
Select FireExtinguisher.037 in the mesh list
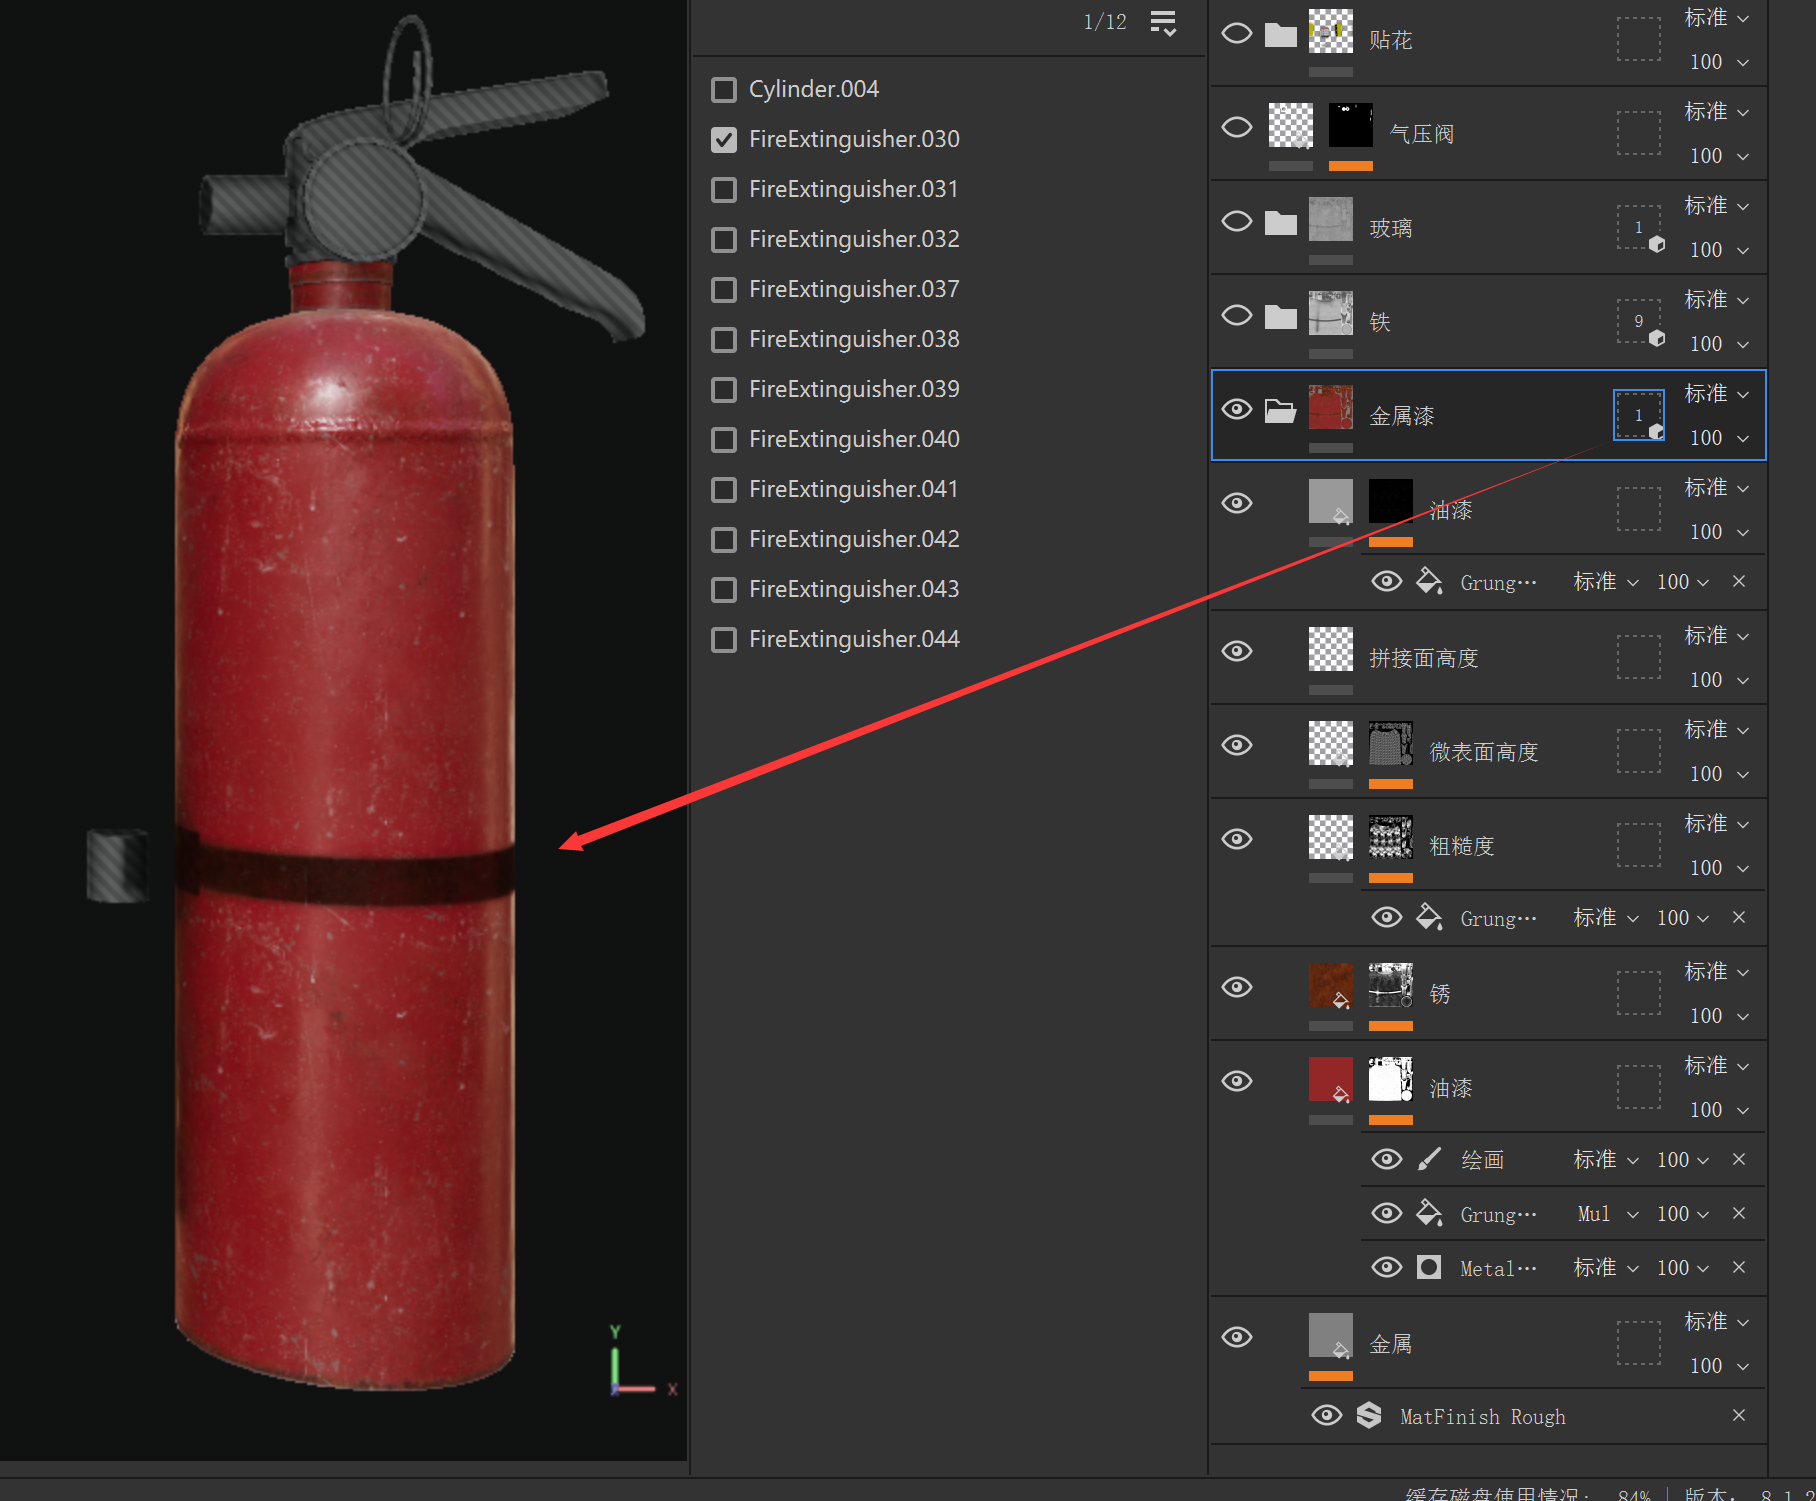click(853, 290)
